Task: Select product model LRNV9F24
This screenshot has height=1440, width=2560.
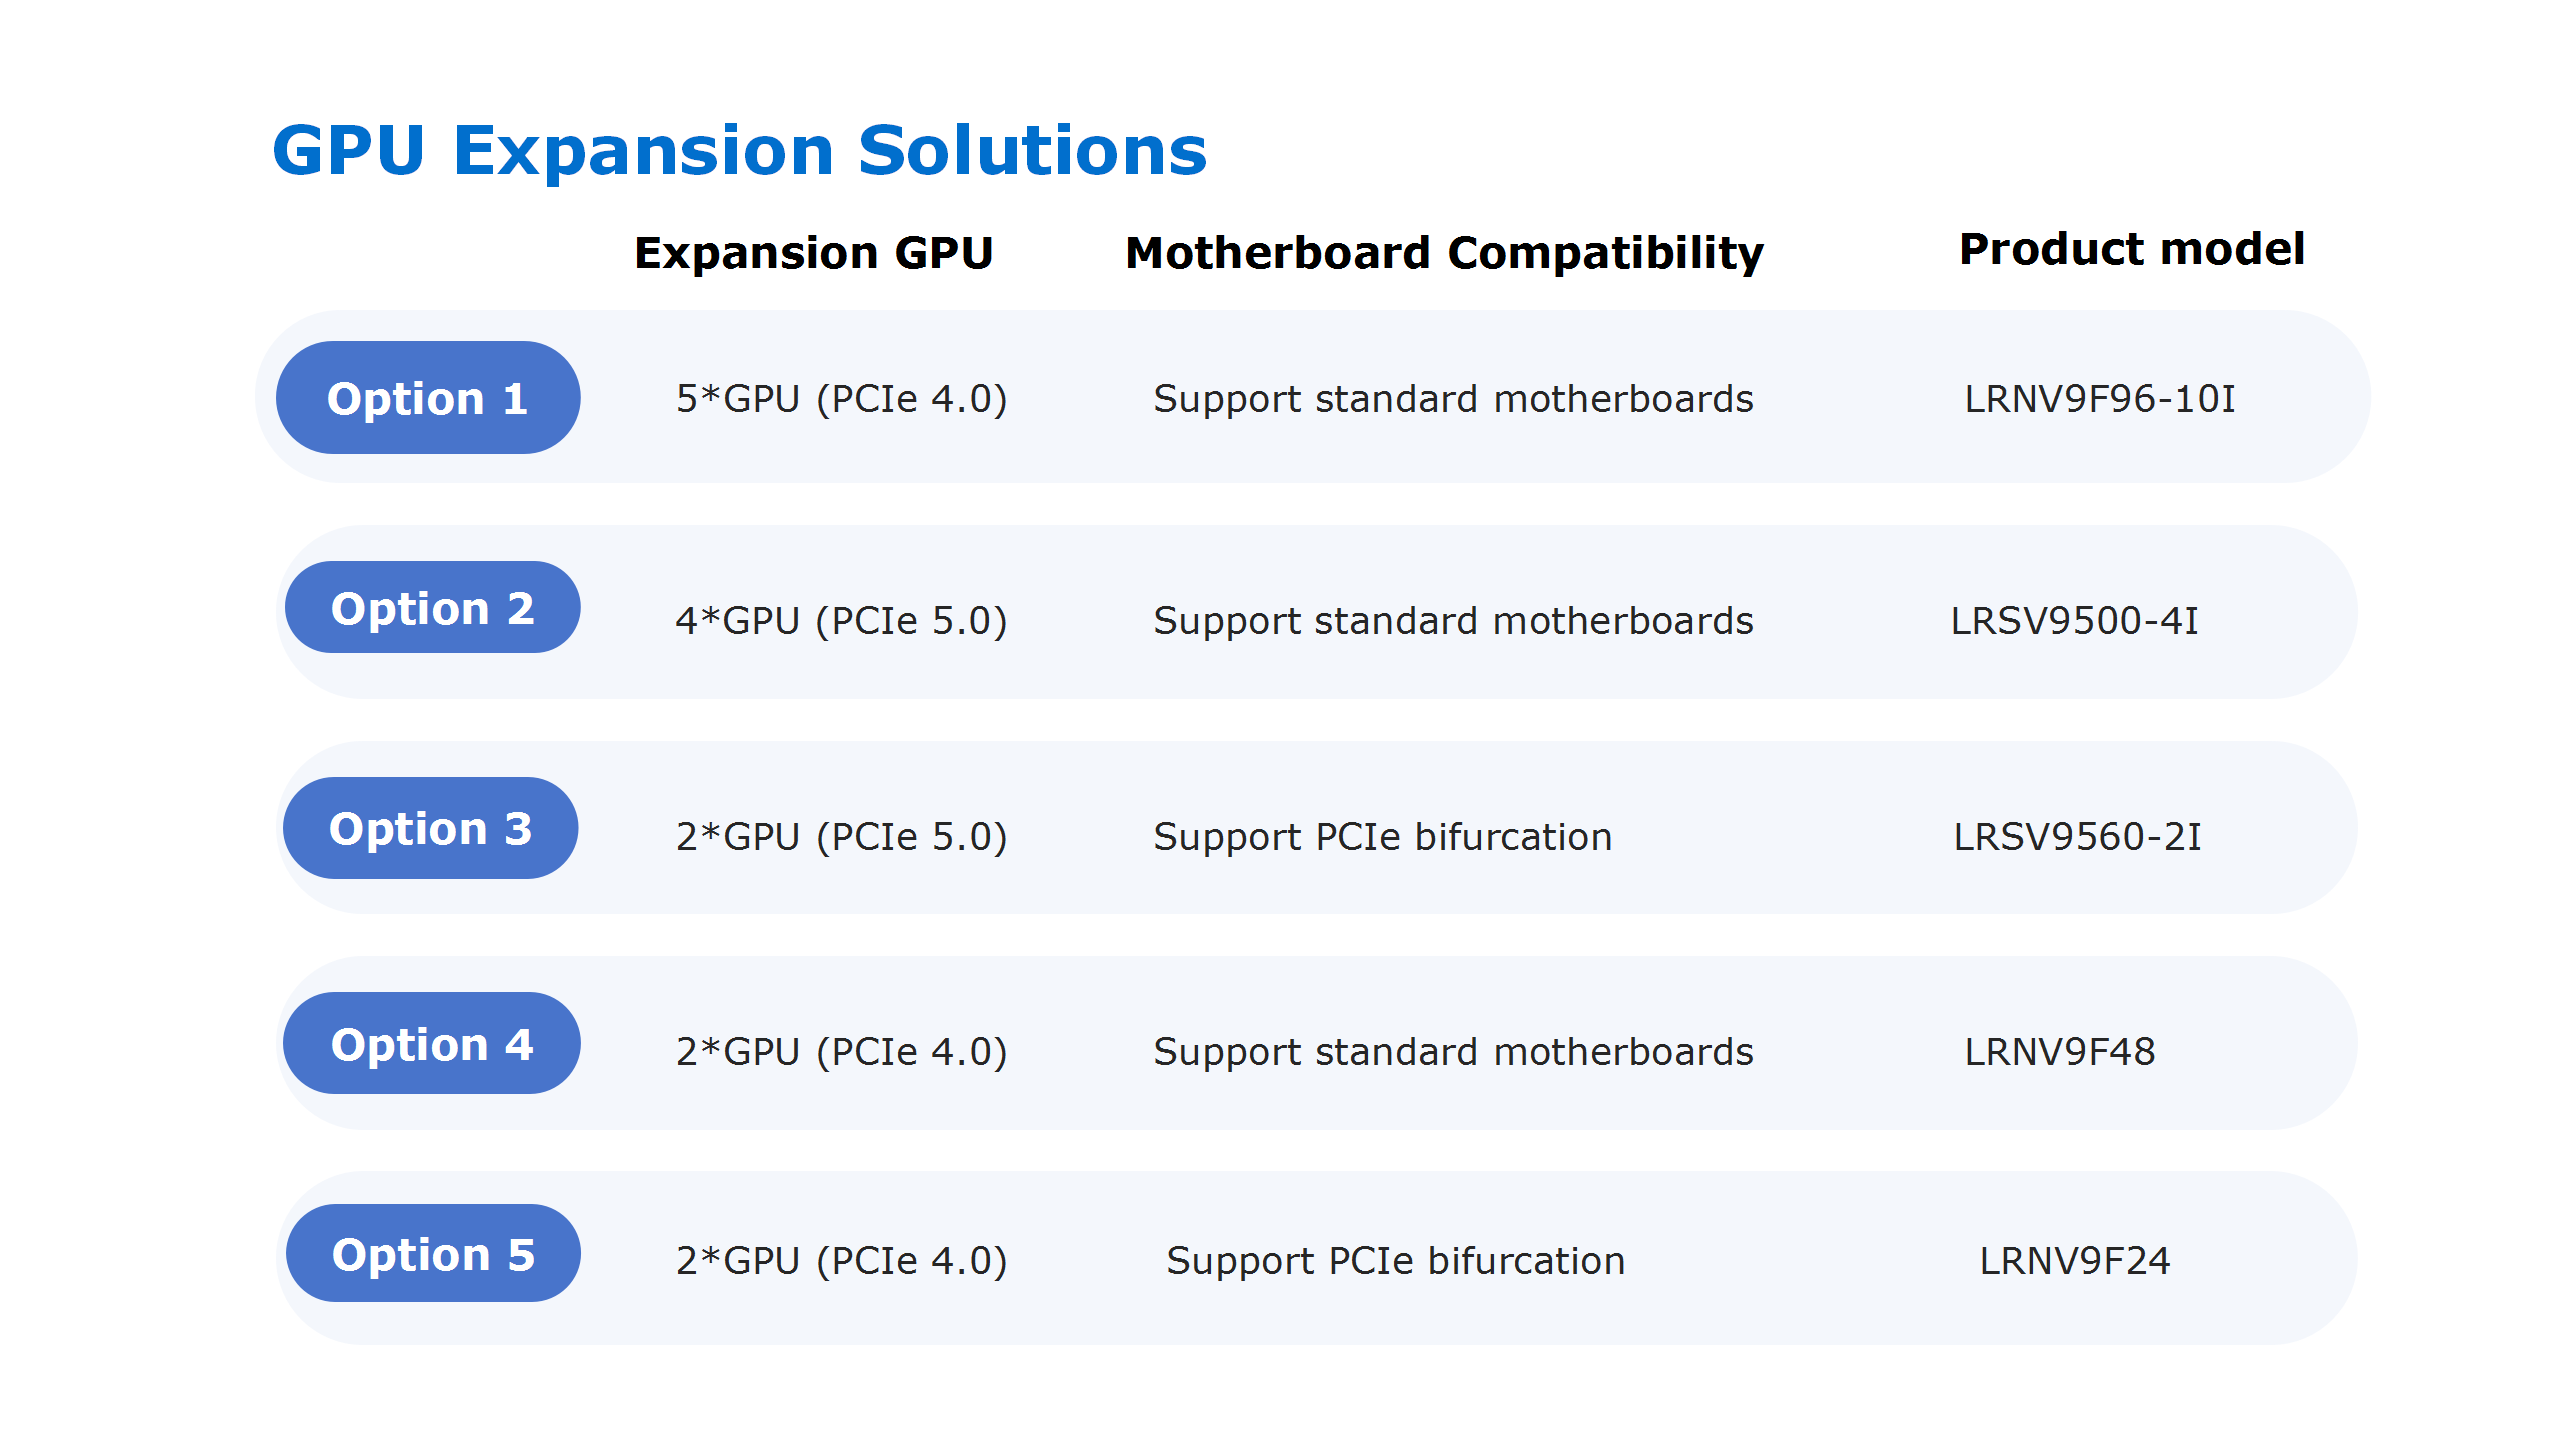Action: pyautogui.click(x=2075, y=1261)
